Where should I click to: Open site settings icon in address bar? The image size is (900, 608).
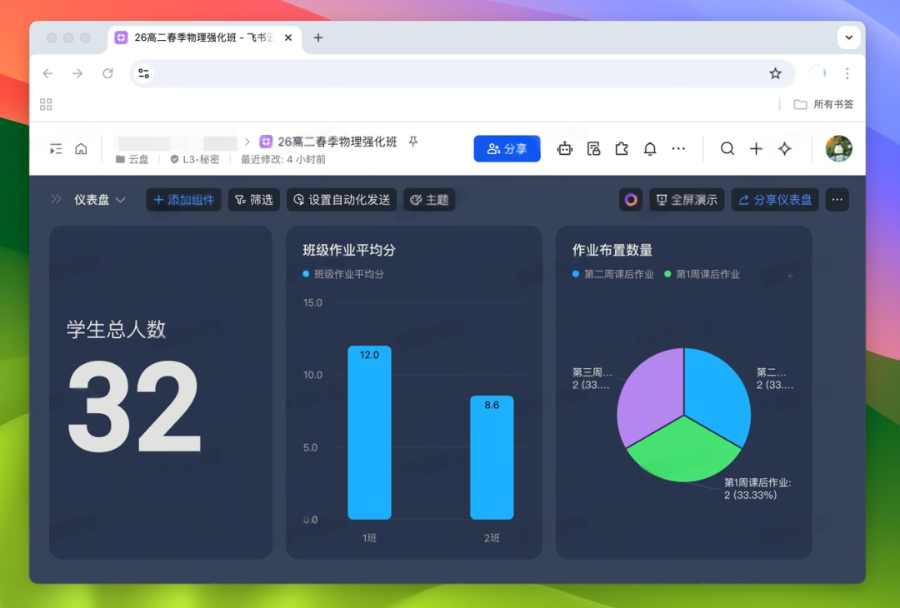point(143,73)
